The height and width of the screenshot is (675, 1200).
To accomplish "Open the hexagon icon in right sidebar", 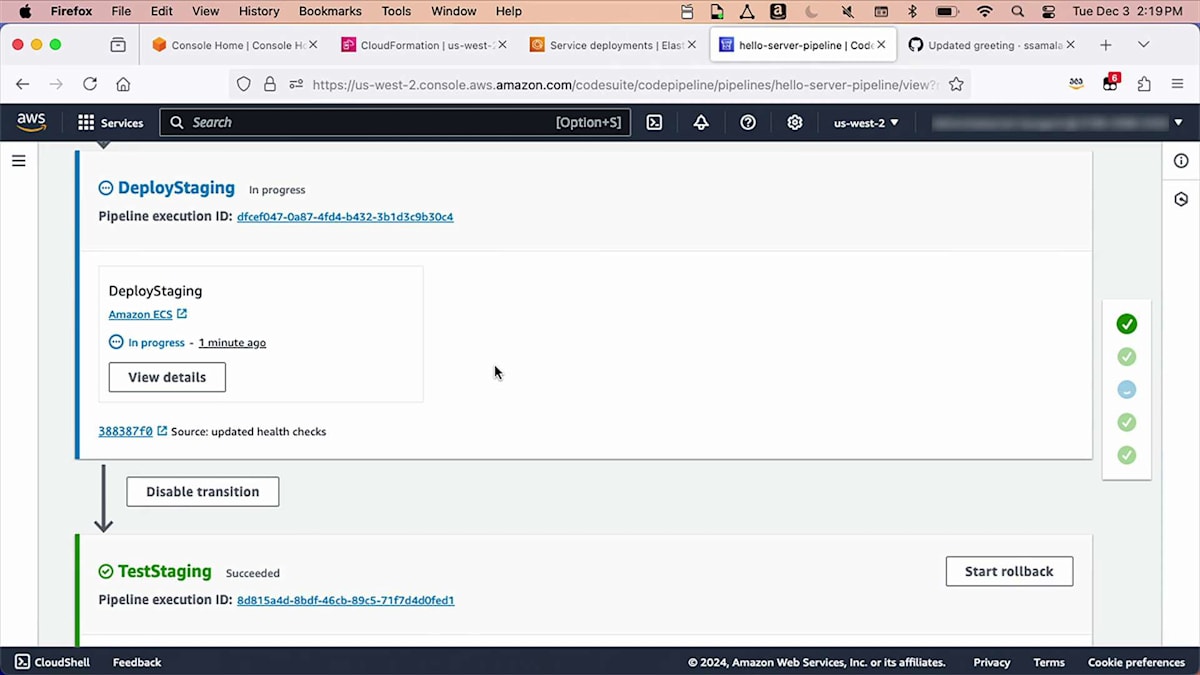I will pyautogui.click(x=1181, y=199).
